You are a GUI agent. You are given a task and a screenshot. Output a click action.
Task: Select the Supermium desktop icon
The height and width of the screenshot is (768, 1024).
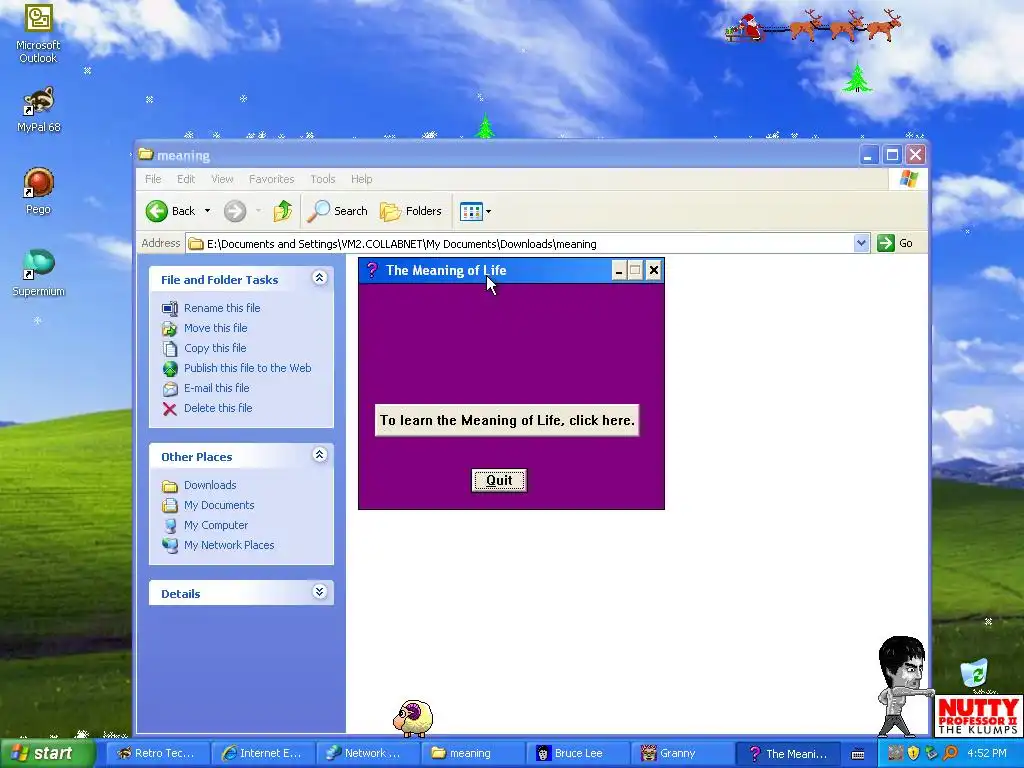click(38, 273)
